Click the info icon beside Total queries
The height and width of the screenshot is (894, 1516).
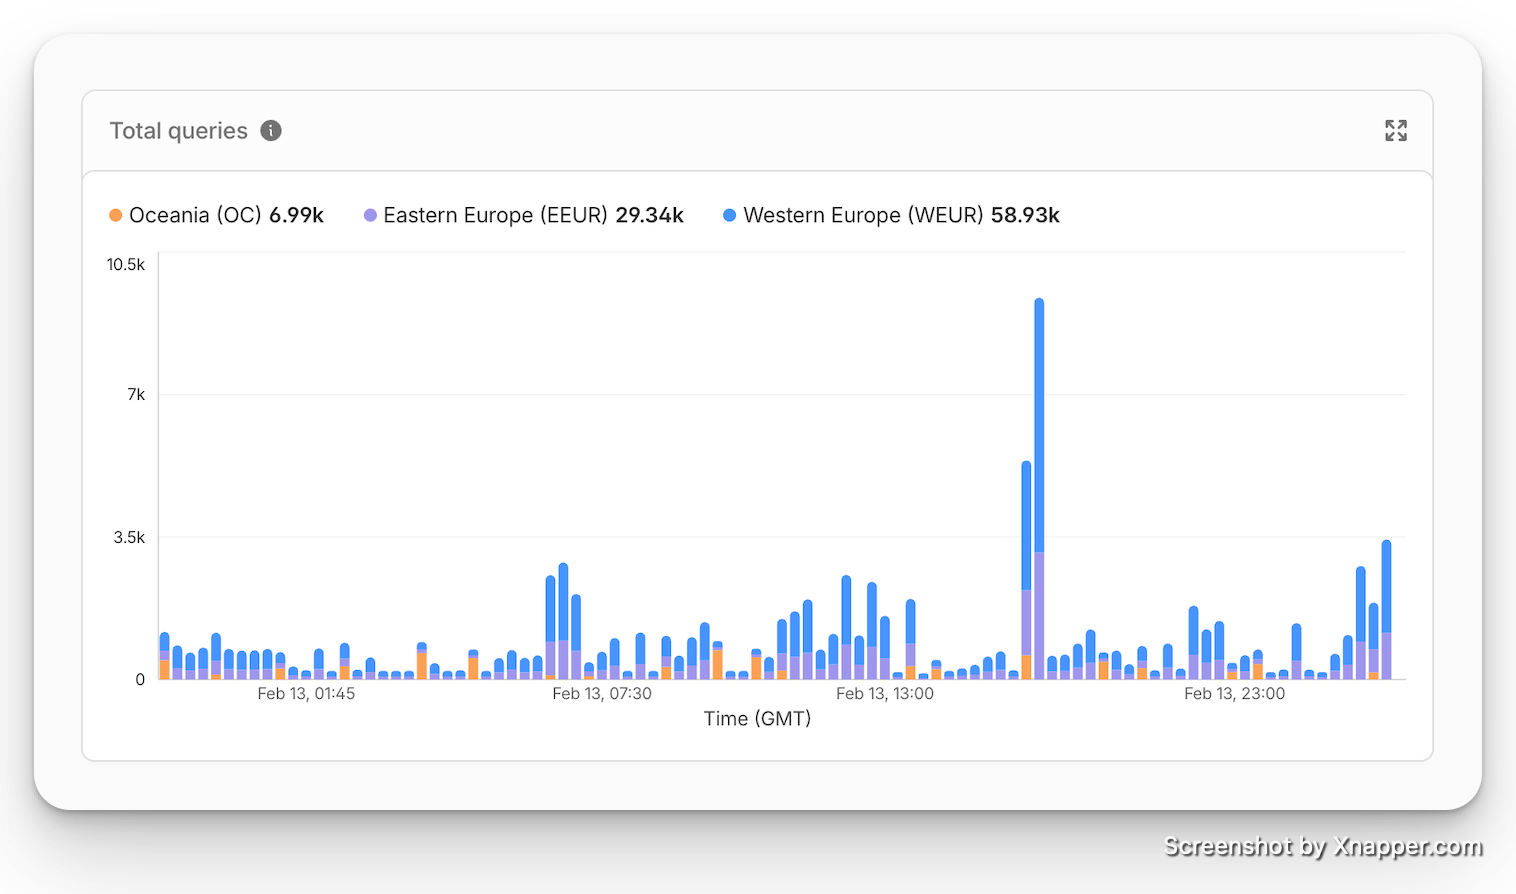(x=269, y=130)
